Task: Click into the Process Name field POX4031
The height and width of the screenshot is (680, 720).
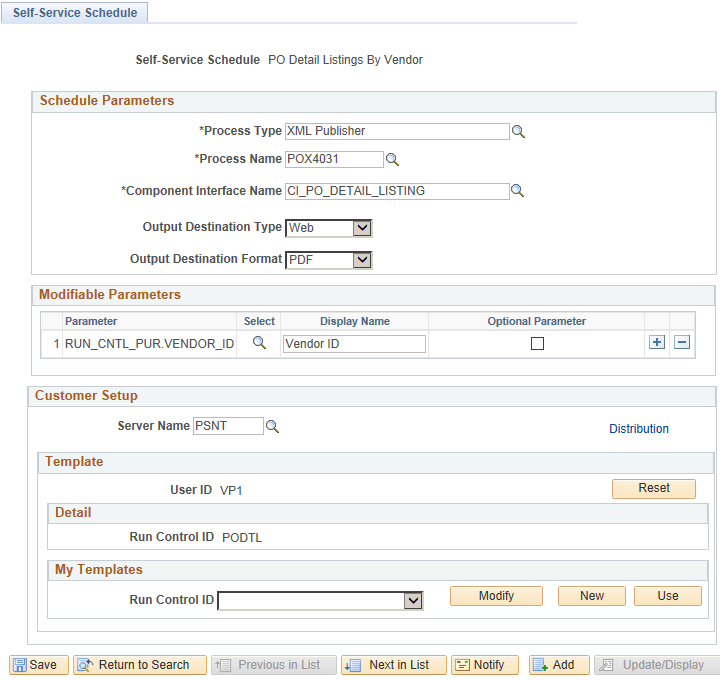Action: coord(334,159)
